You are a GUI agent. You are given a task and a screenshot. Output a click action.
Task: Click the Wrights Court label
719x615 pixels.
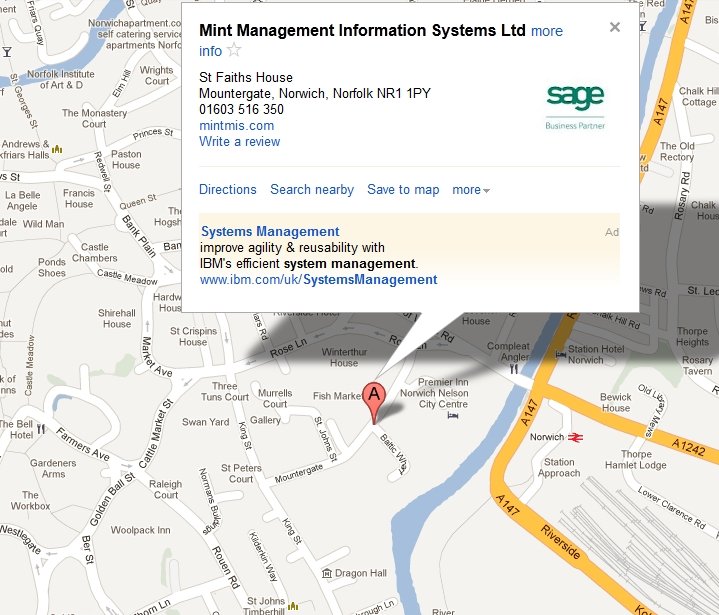coord(156,75)
